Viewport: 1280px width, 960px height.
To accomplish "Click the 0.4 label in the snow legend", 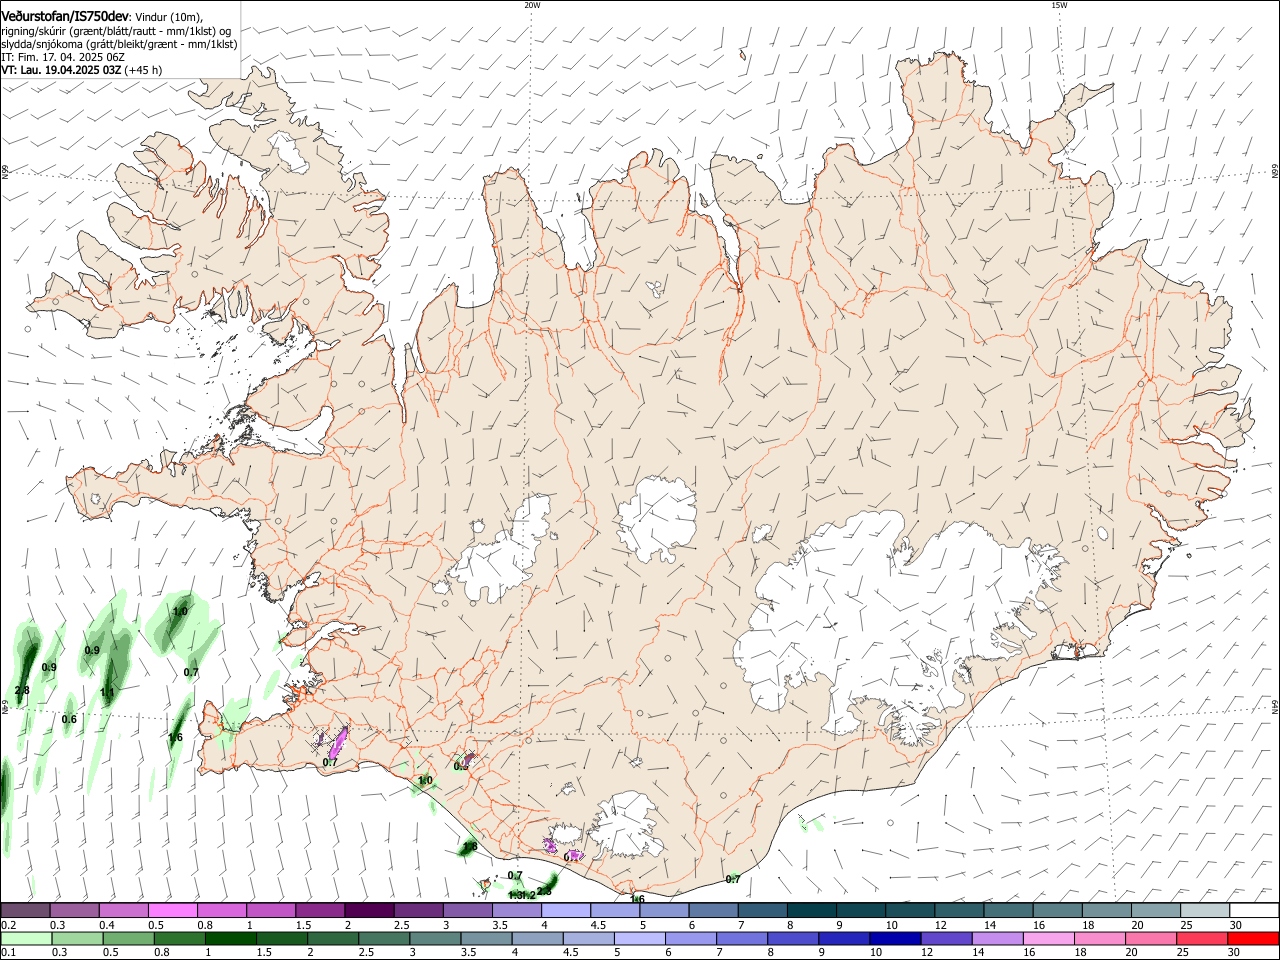I will [107, 925].
